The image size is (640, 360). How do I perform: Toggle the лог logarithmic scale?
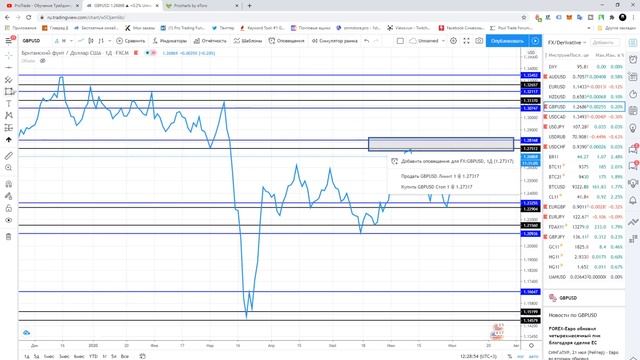(x=521, y=356)
